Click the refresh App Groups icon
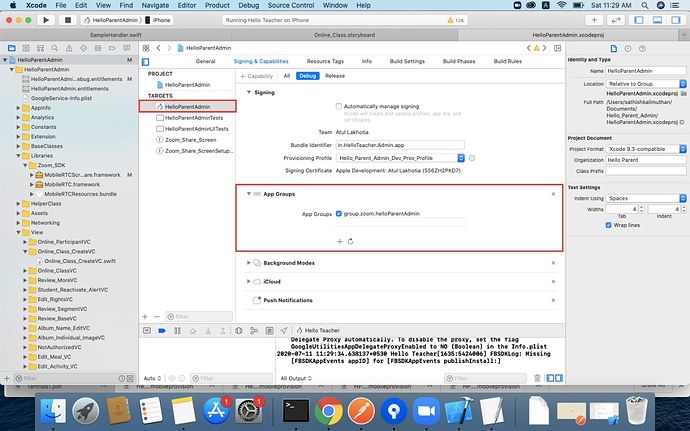The image size is (690, 431). pyautogui.click(x=350, y=241)
